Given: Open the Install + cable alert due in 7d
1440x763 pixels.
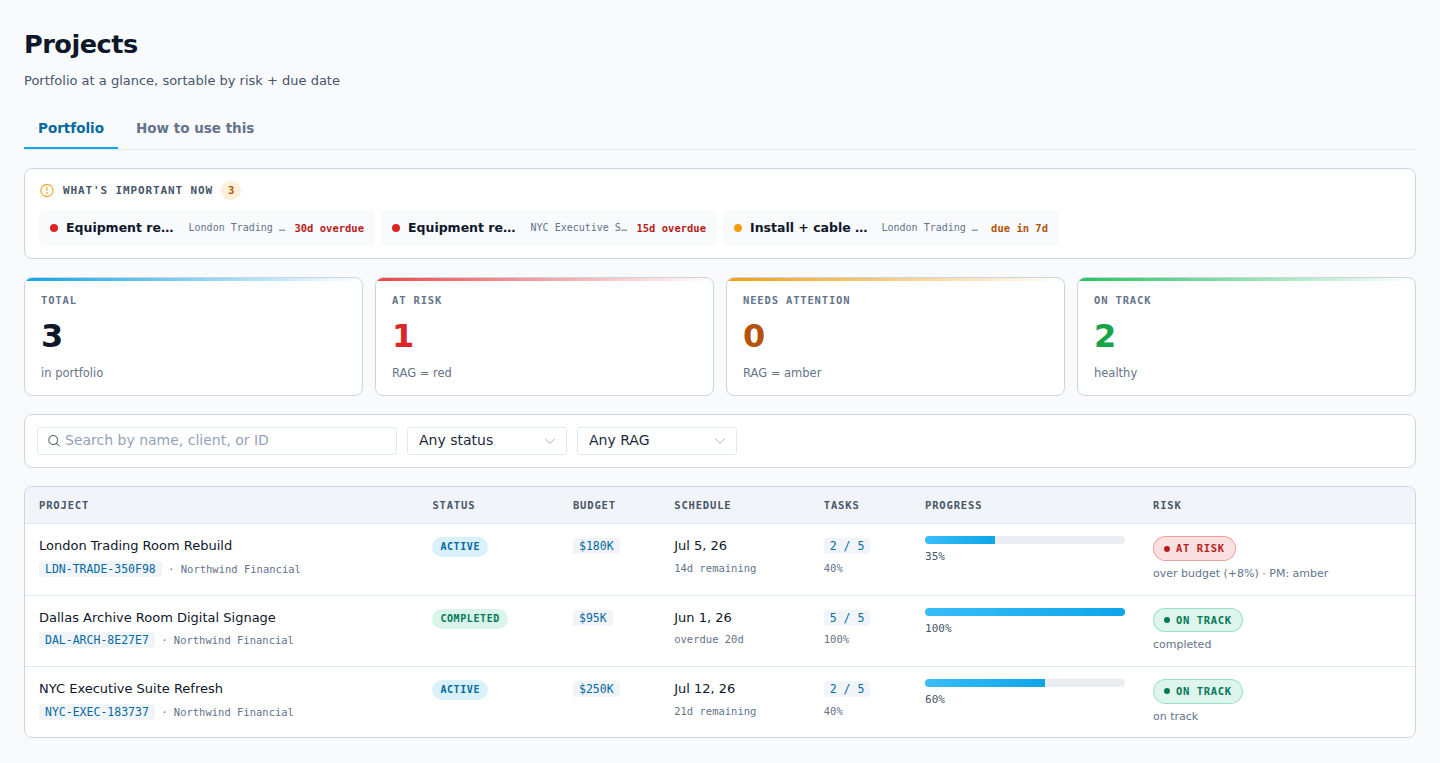Looking at the screenshot, I should [891, 228].
